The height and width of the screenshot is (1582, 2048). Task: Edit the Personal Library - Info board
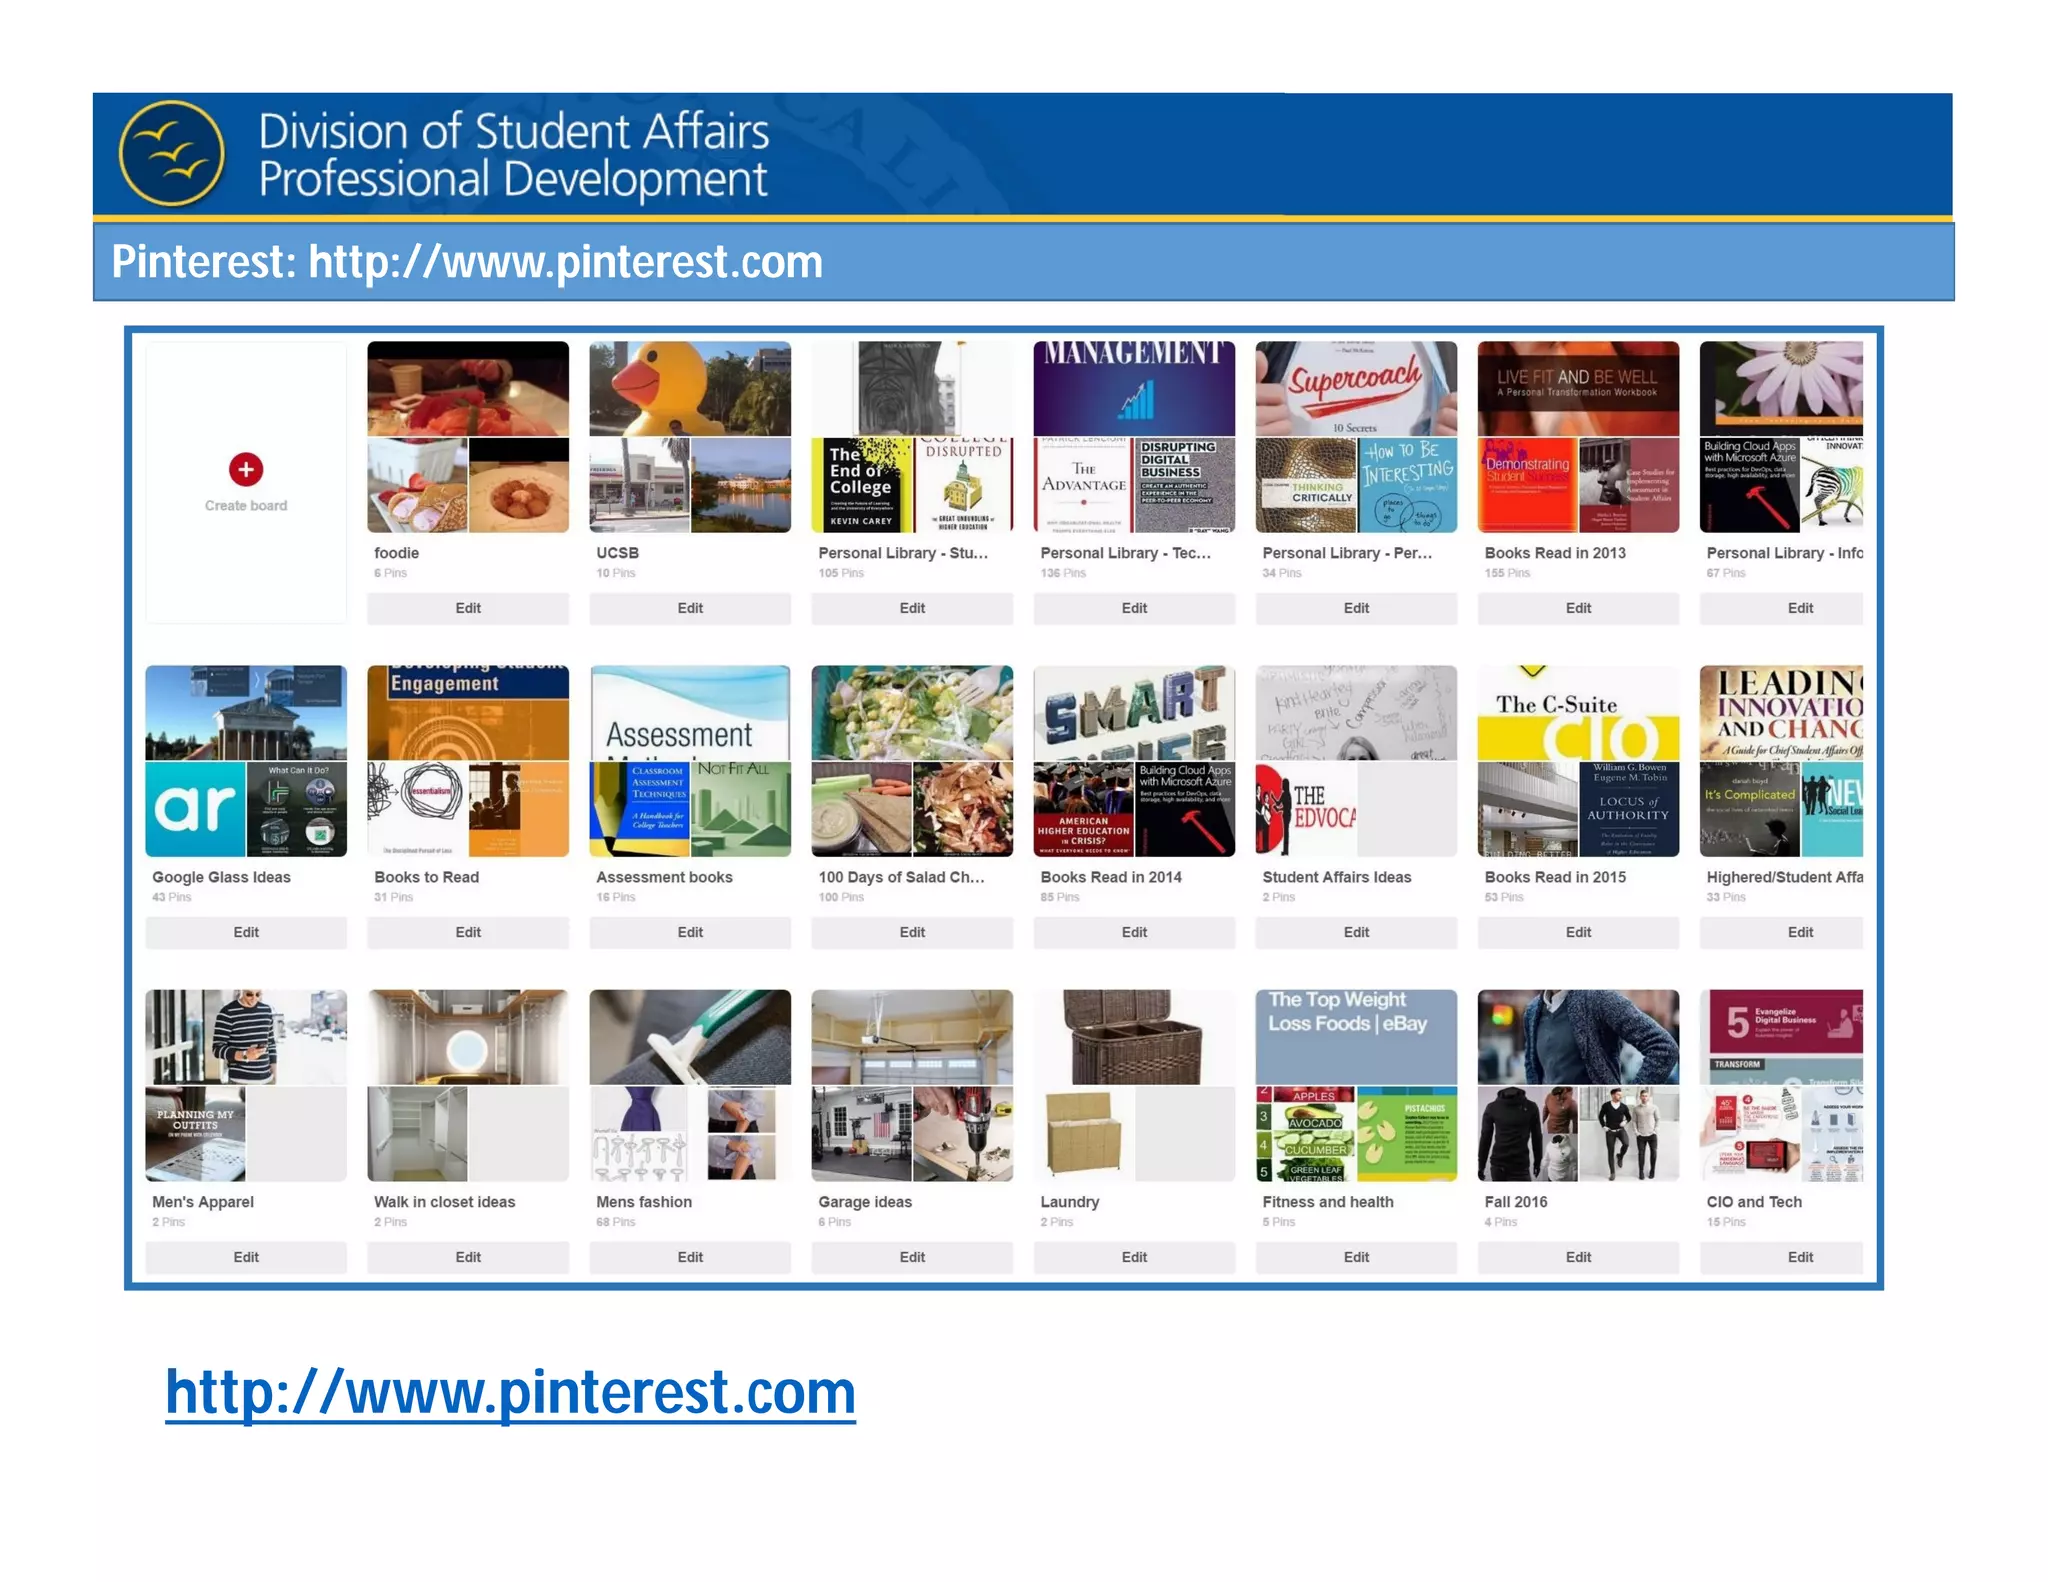1781,608
